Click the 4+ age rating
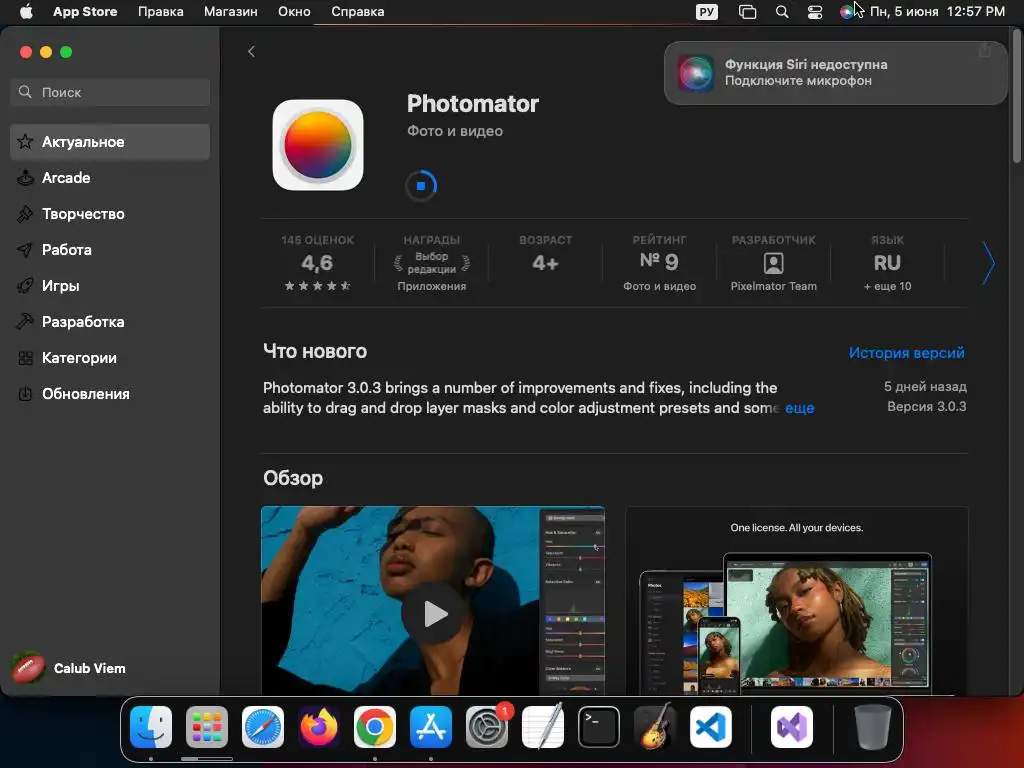 click(545, 263)
